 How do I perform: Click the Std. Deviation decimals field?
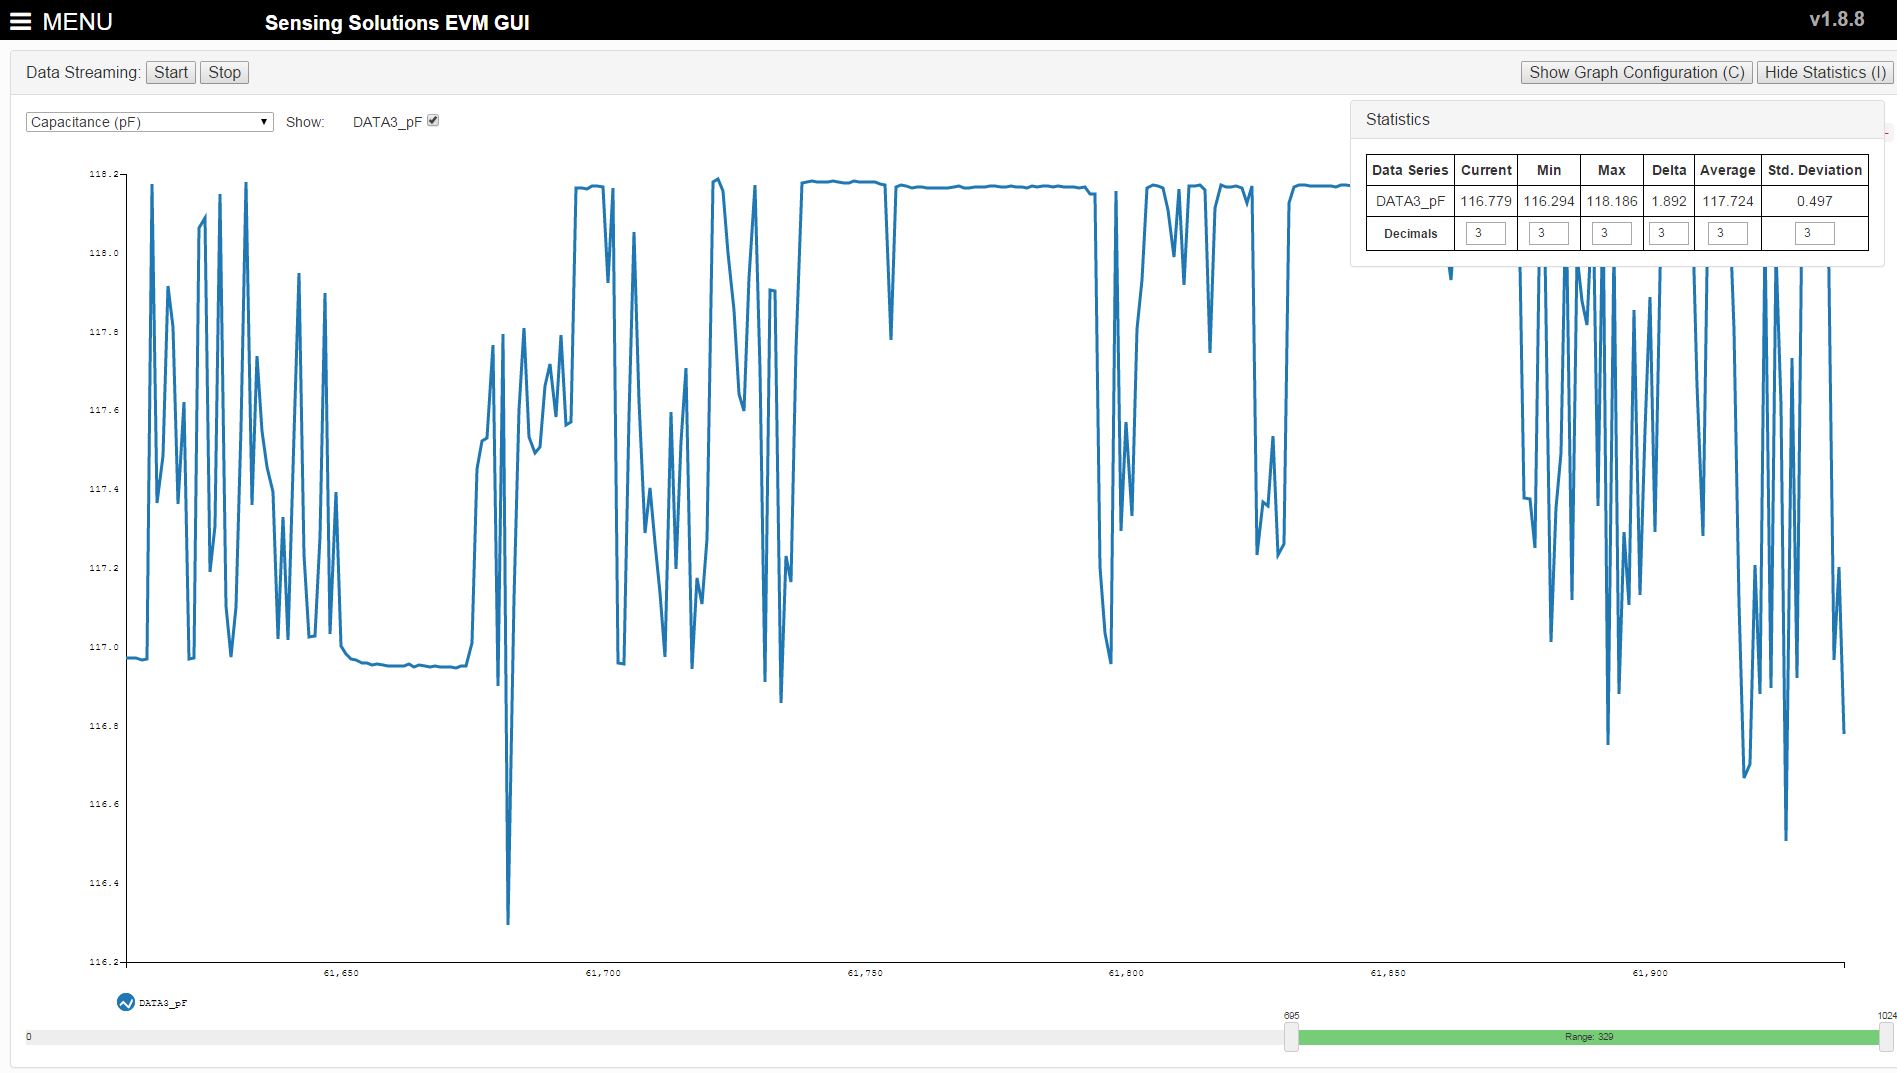[1814, 233]
